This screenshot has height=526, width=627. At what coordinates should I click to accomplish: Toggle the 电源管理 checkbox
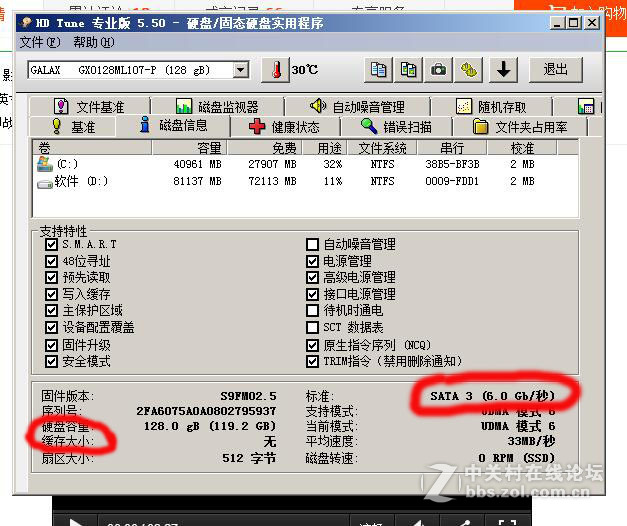click(x=312, y=261)
